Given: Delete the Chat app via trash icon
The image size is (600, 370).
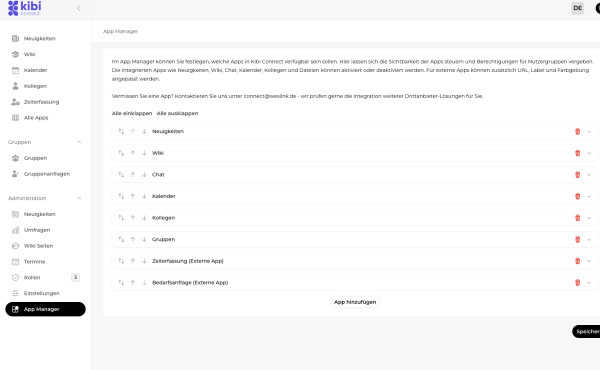Looking at the screenshot, I should point(577,174).
